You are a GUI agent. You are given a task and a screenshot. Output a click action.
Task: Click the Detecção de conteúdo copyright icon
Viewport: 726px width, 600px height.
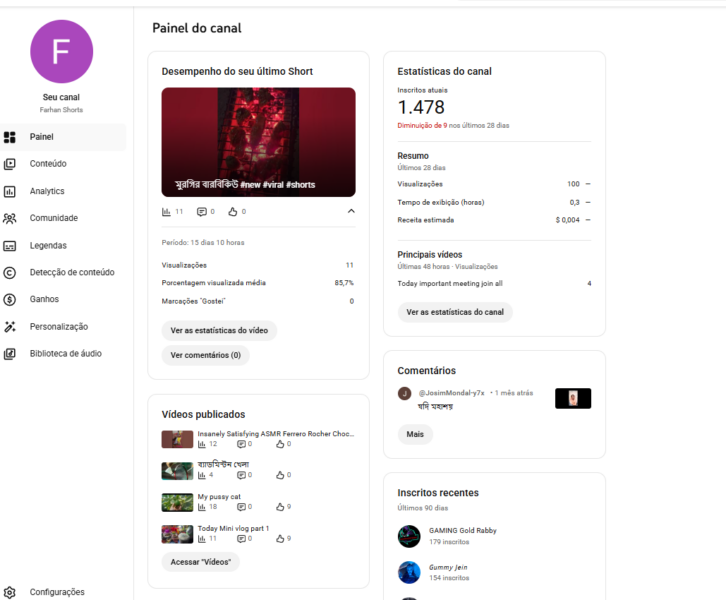click(10, 272)
